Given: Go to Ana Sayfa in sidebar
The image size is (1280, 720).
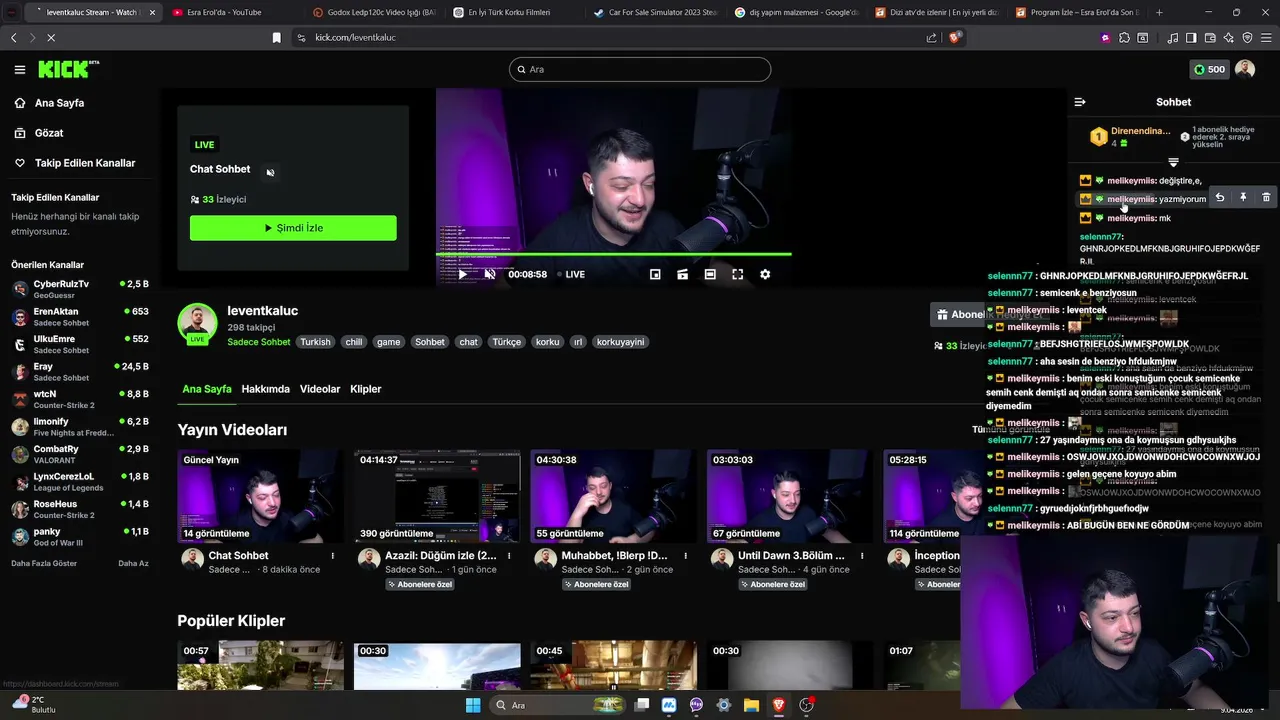Looking at the screenshot, I should coord(59,103).
